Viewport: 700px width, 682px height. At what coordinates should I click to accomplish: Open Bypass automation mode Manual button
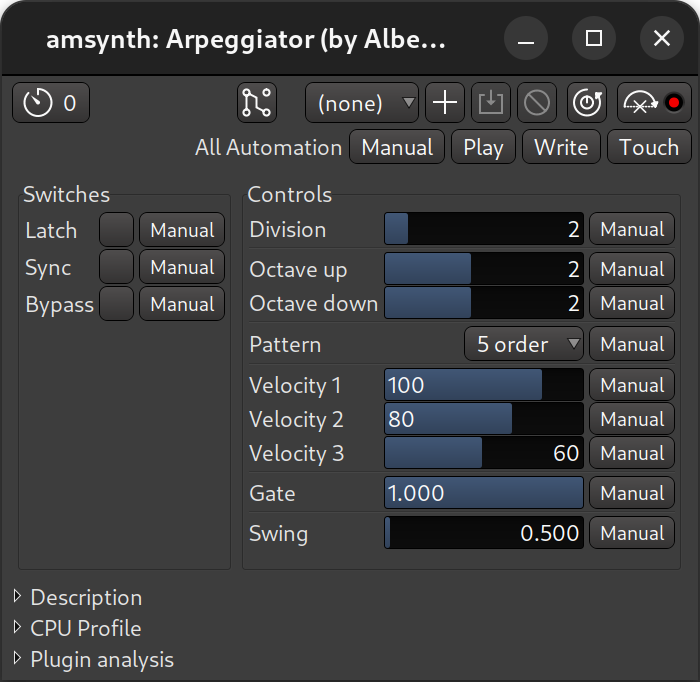(182, 304)
